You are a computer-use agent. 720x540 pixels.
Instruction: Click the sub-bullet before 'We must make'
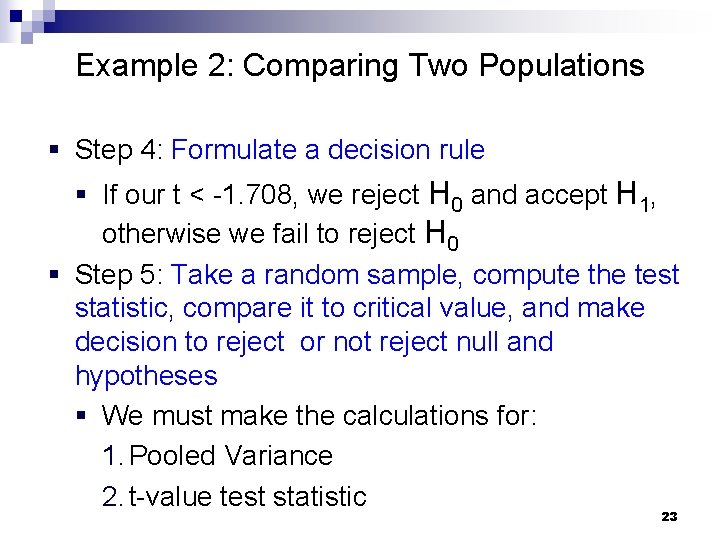coord(82,416)
